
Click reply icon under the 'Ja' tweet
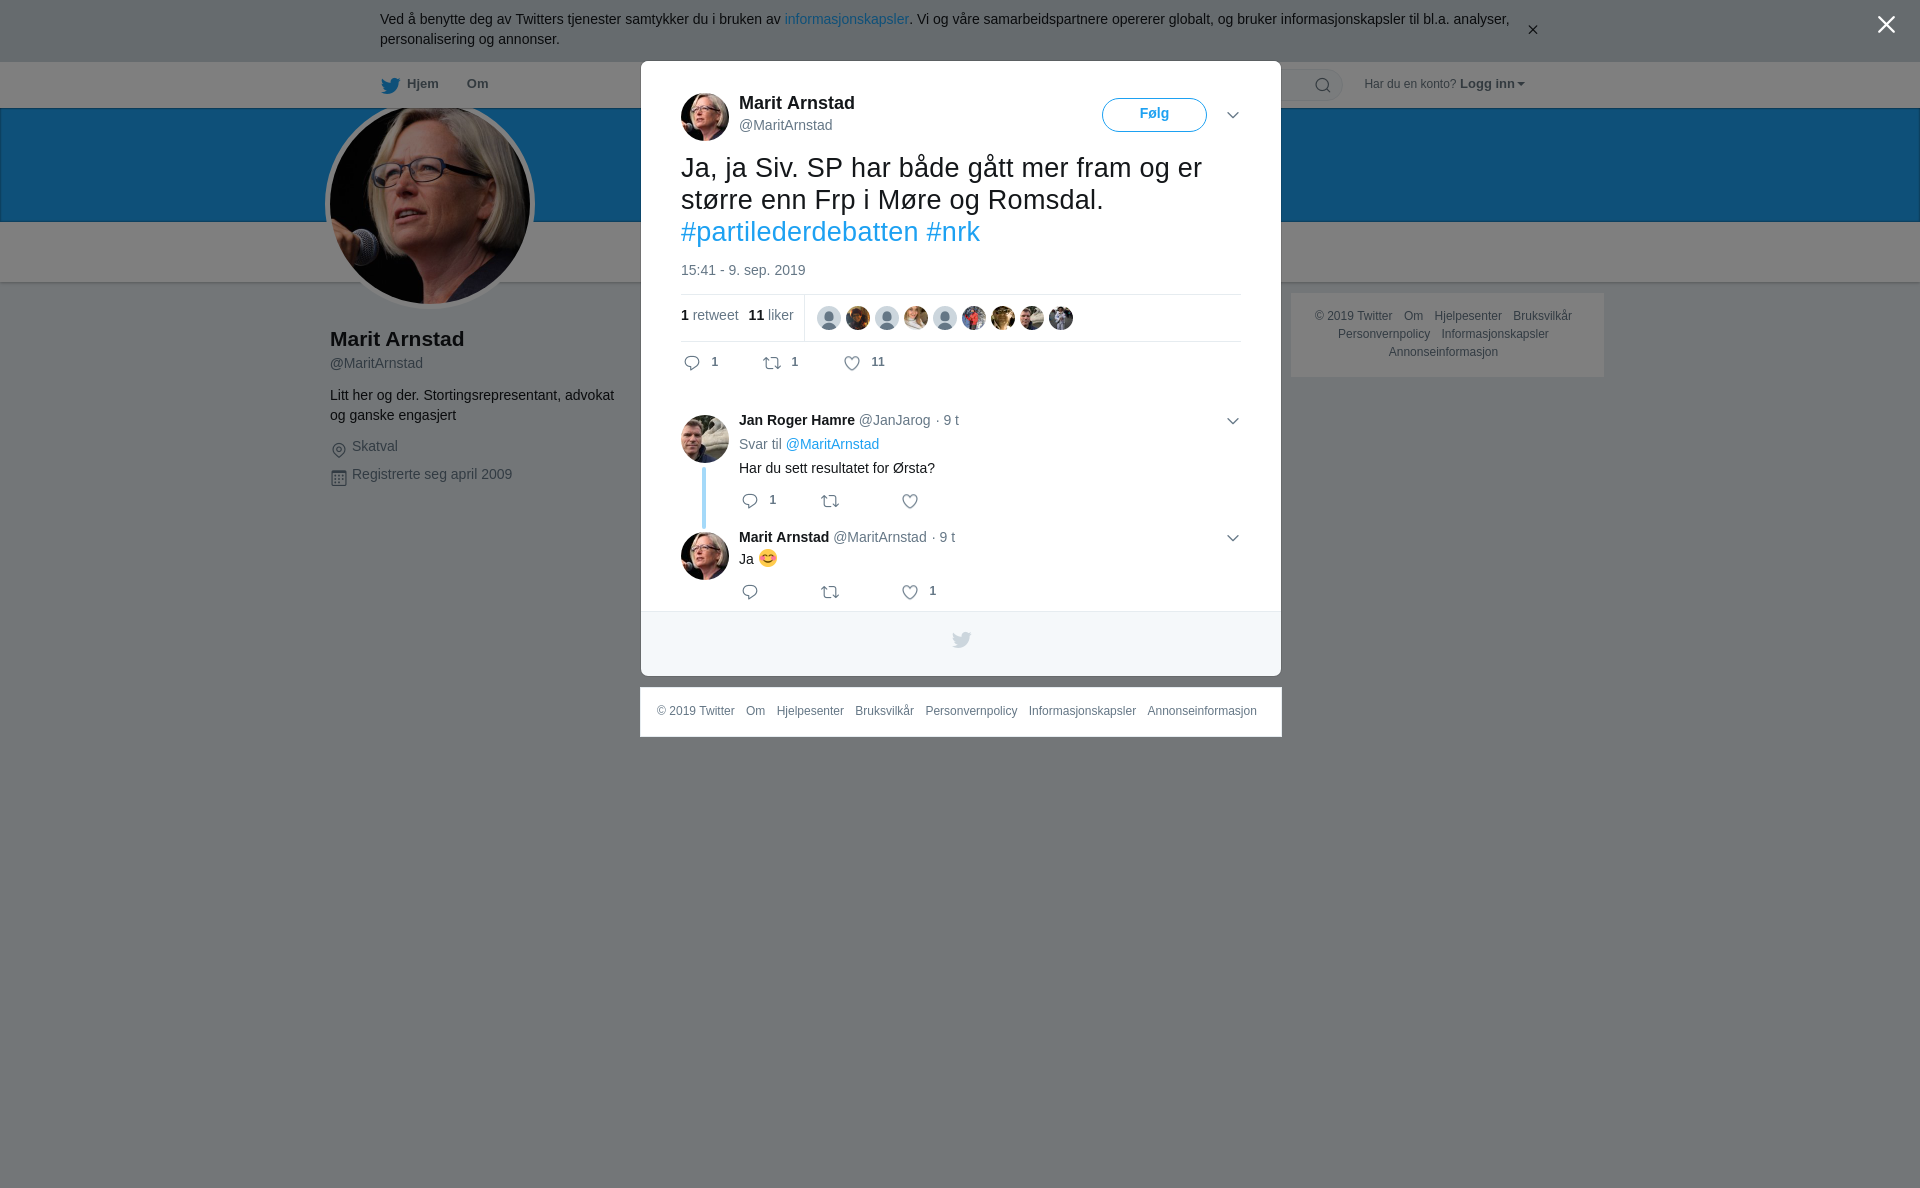pos(750,592)
